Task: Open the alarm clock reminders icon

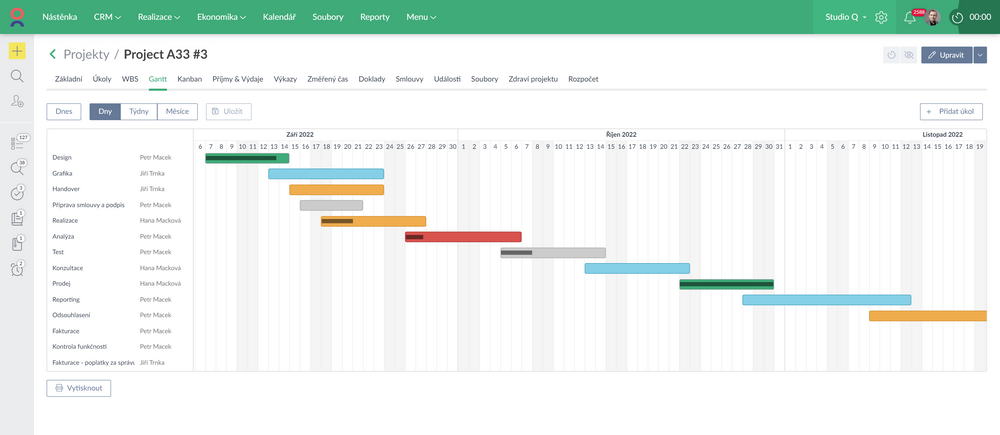Action: point(17,269)
